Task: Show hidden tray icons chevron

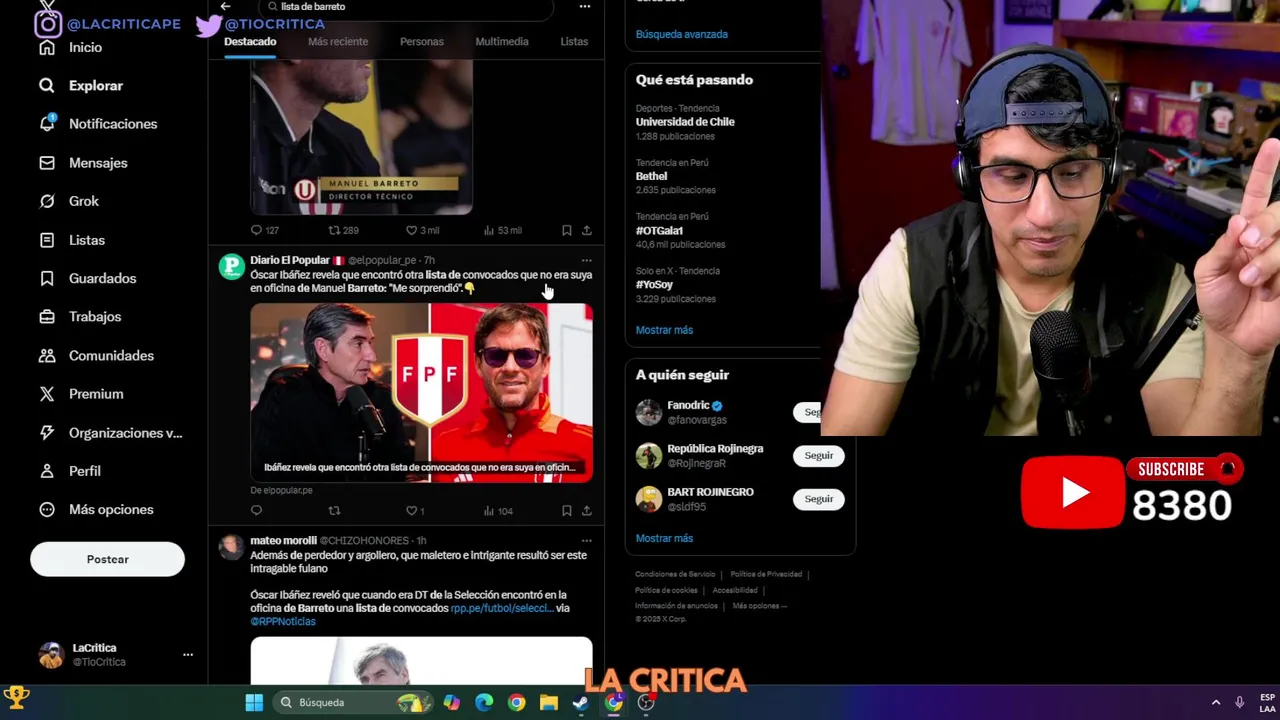Action: [x=1216, y=702]
